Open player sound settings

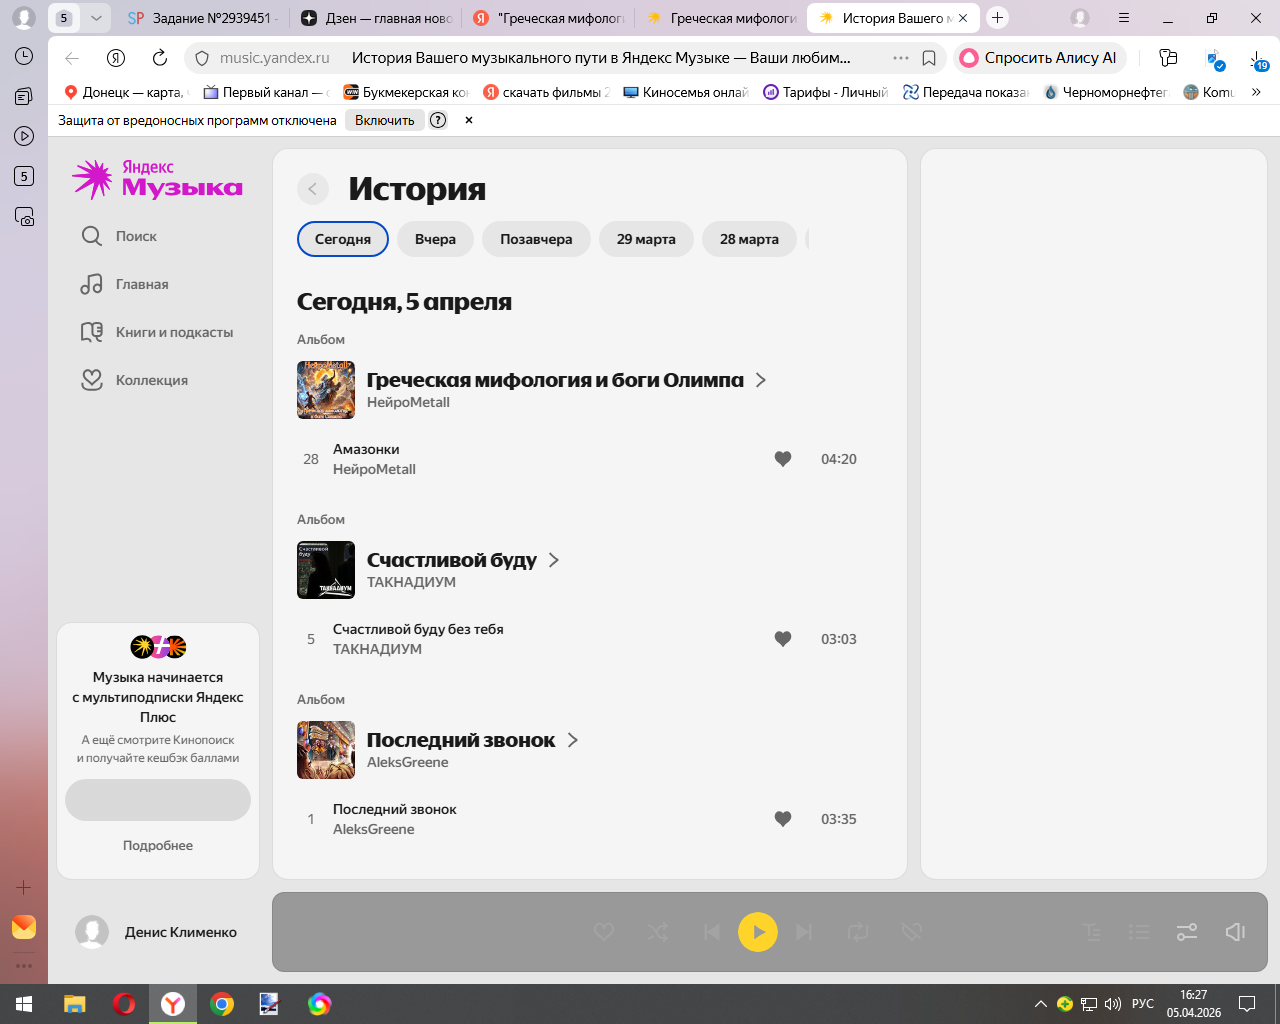point(1187,932)
